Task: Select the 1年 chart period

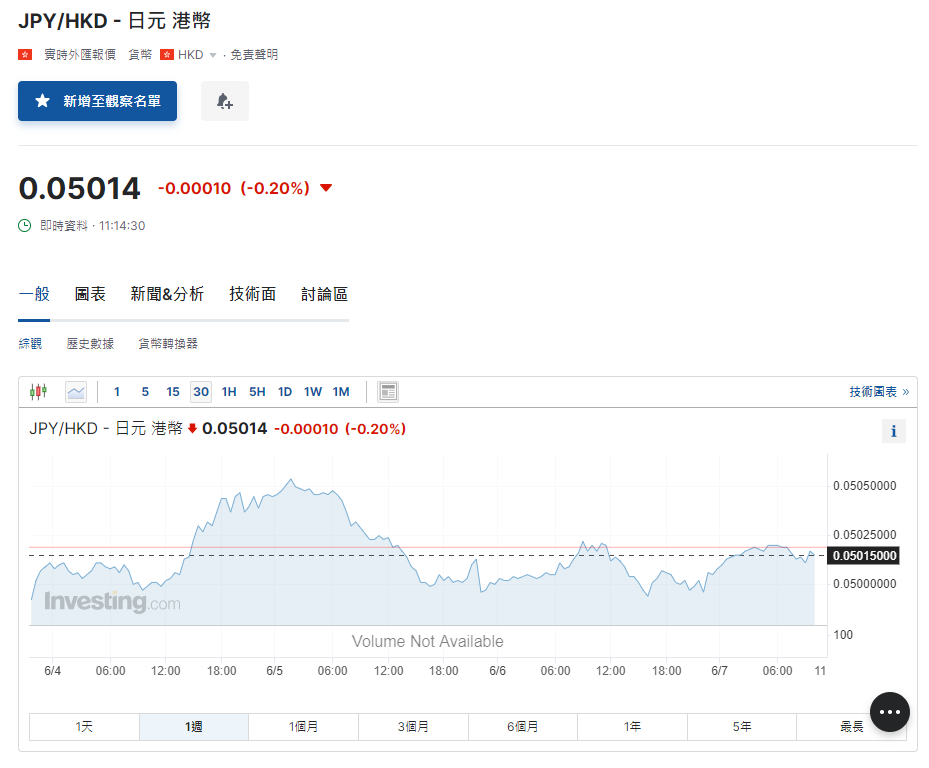Action: coord(632,726)
